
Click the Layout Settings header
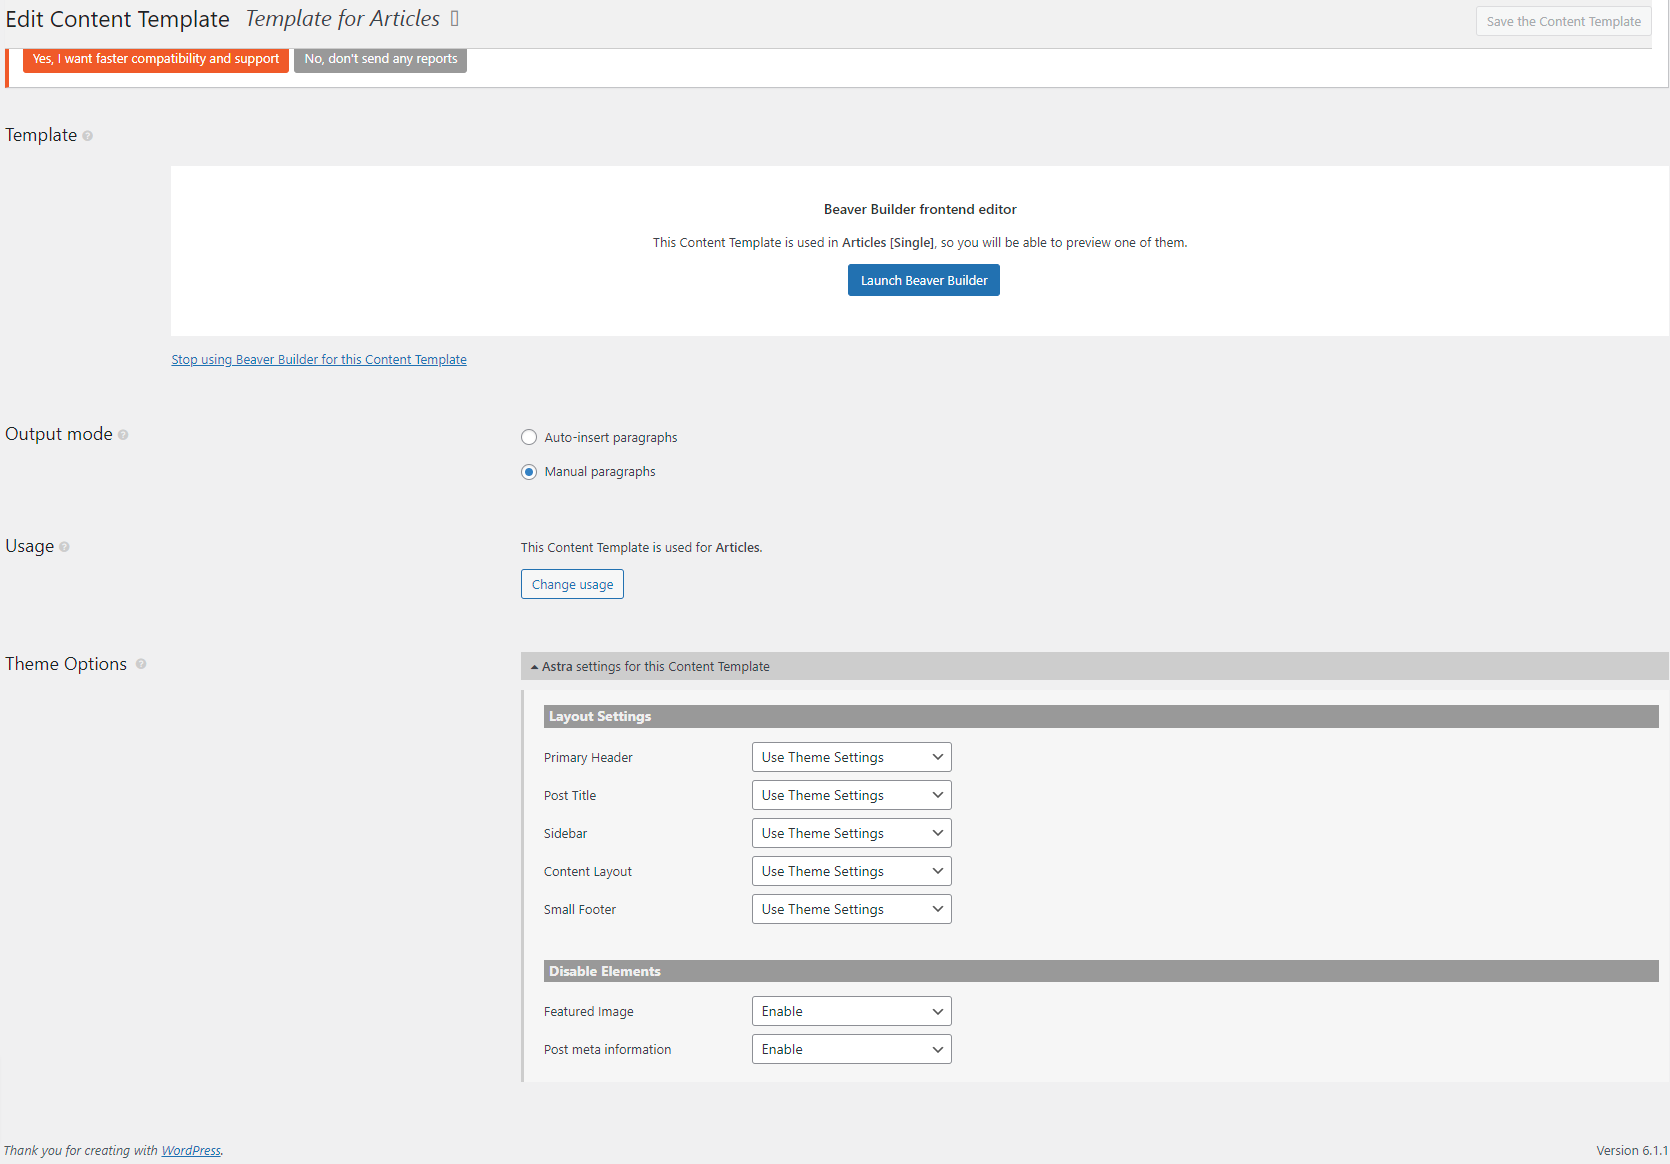pyautogui.click(x=1101, y=716)
